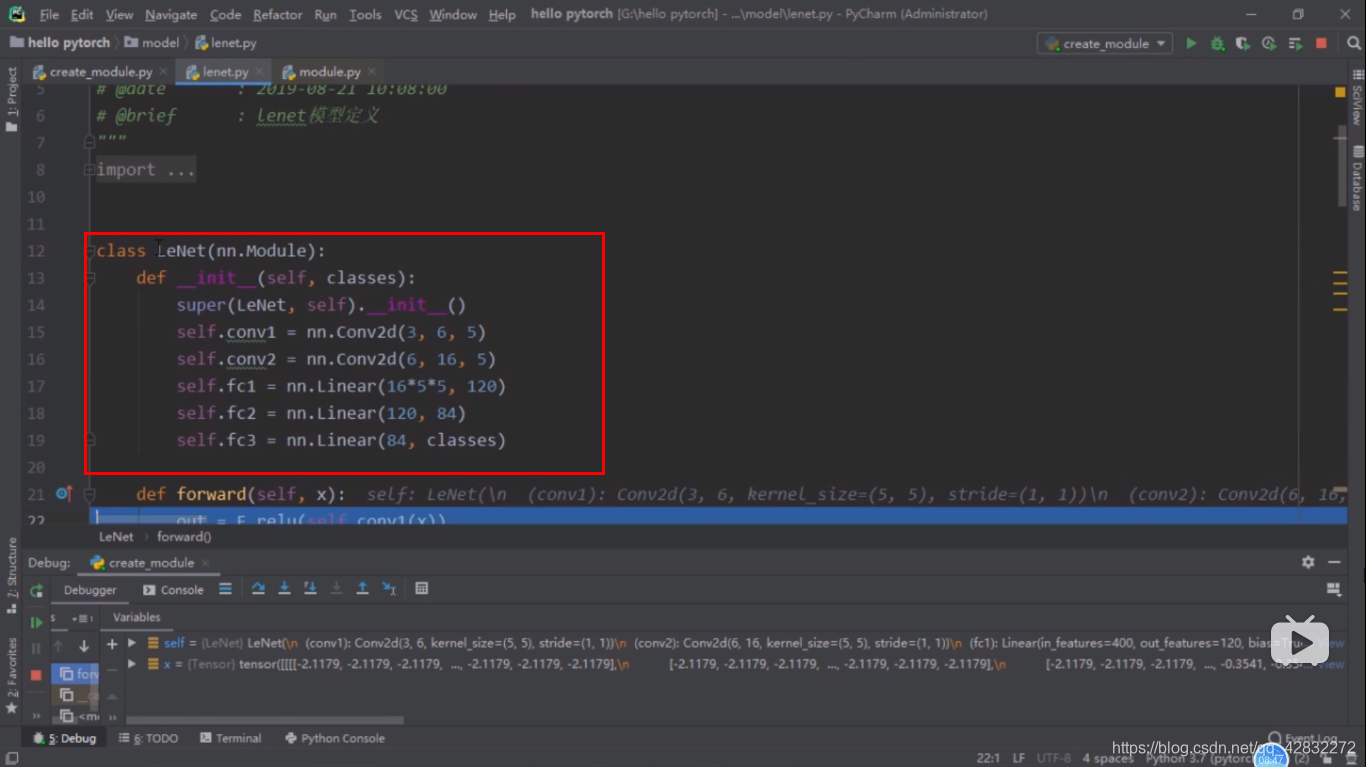Viewport: 1366px width, 767px height.
Task: Open the Debug tool window button
Action: click(65, 738)
